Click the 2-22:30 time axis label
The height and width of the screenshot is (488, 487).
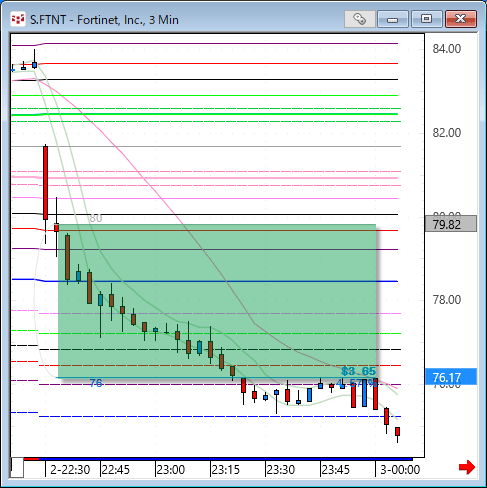70,470
